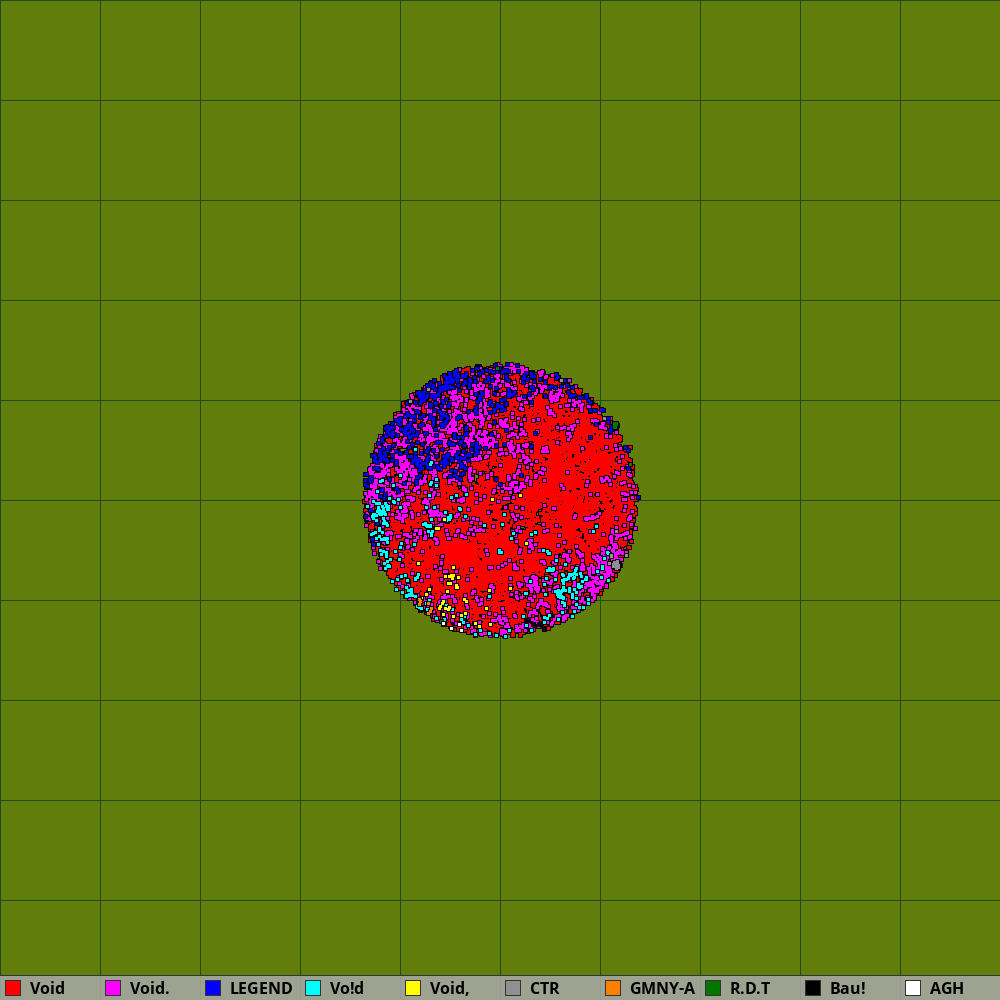Select the 'AGH' team name text
The width and height of the screenshot is (1000, 1000).
(x=946, y=988)
